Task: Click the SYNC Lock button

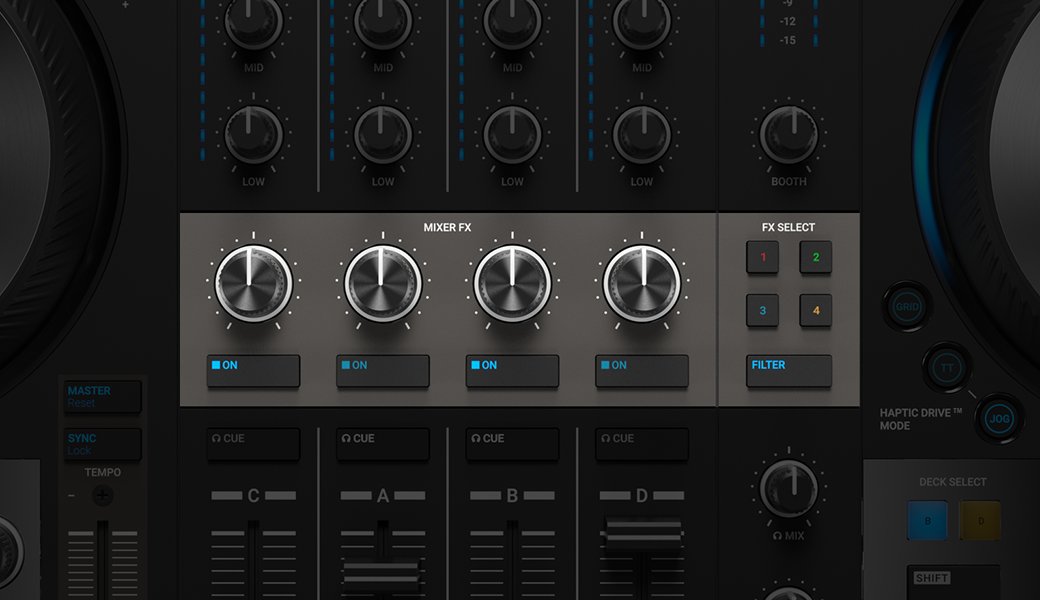Action: click(101, 444)
